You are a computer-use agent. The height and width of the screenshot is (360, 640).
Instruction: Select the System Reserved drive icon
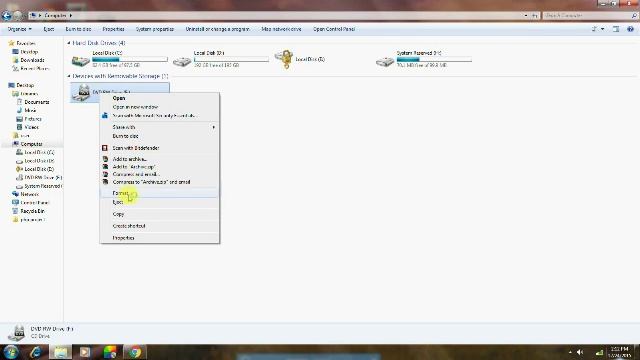[384, 61]
